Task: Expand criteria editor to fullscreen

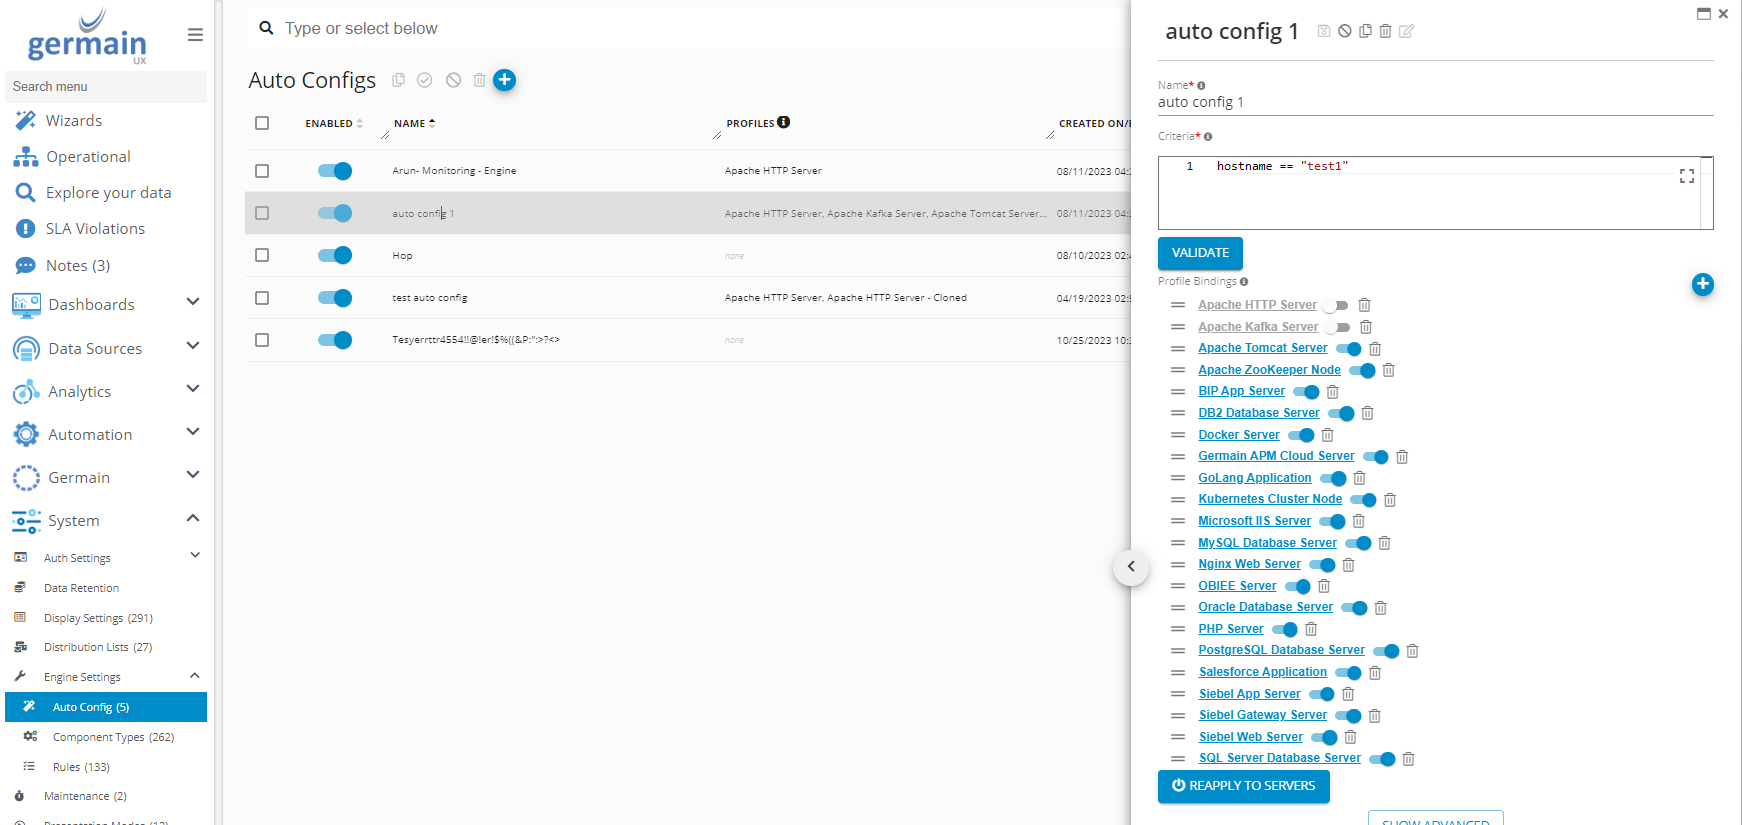Action: pyautogui.click(x=1686, y=176)
